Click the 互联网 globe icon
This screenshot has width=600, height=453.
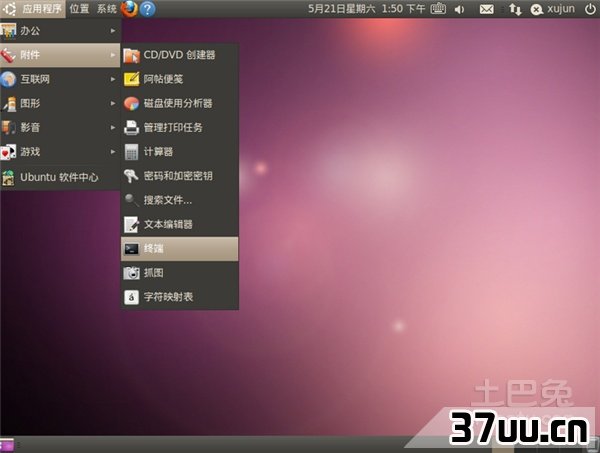click(x=8, y=79)
